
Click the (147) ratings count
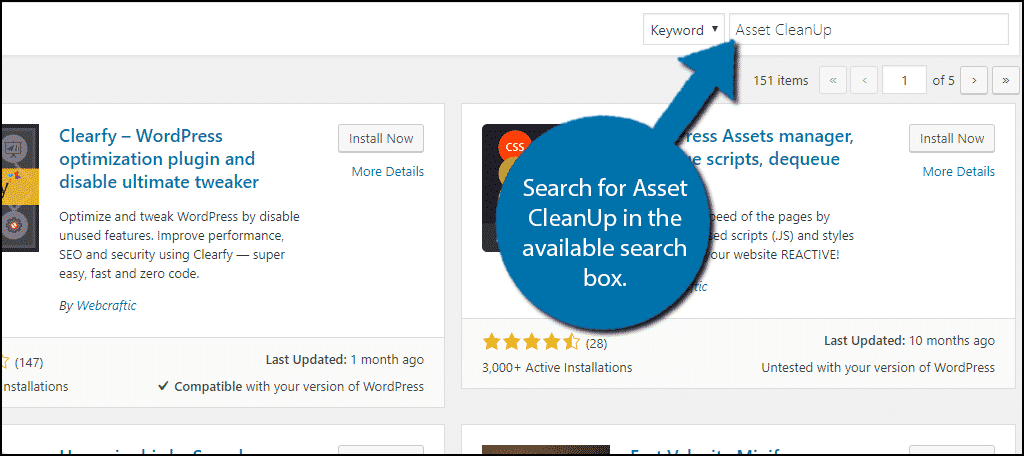tap(29, 362)
